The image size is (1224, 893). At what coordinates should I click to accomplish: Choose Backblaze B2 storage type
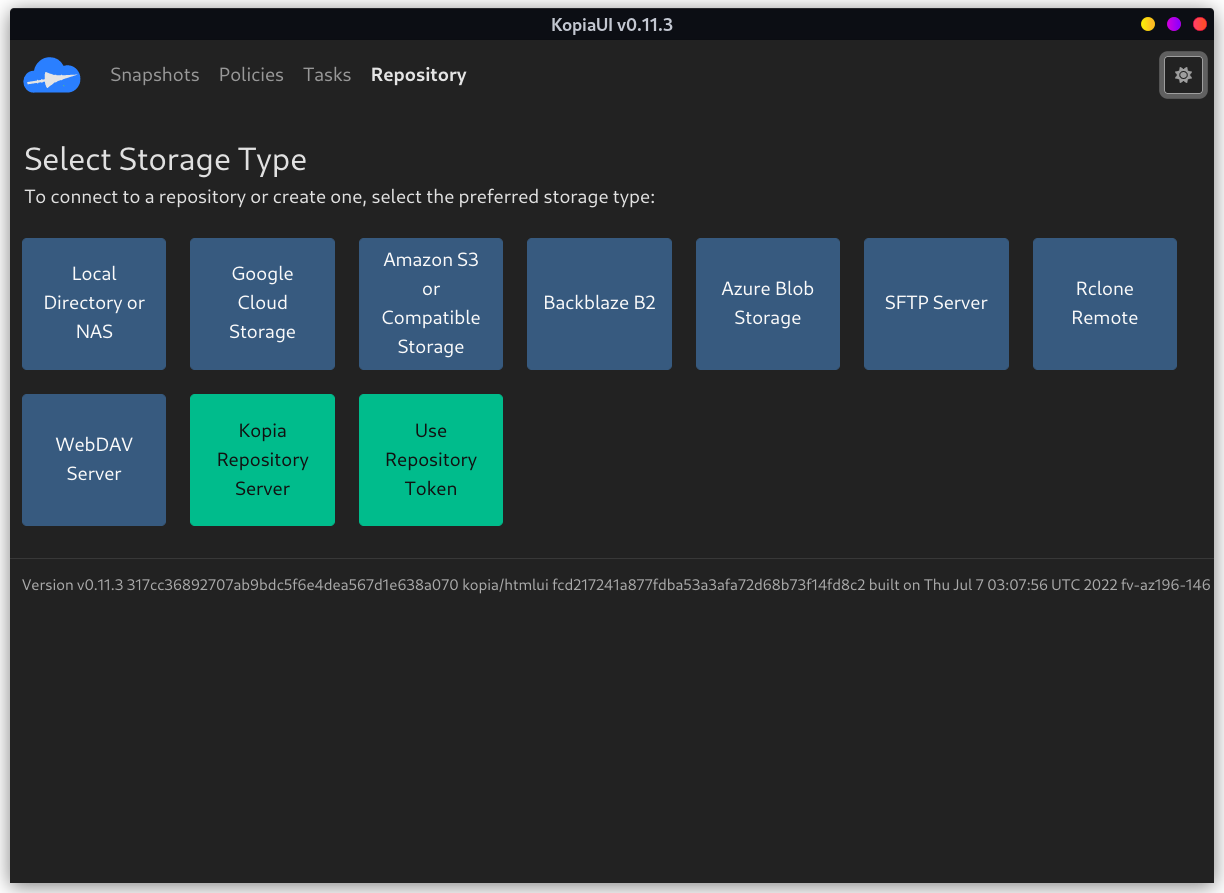599,303
